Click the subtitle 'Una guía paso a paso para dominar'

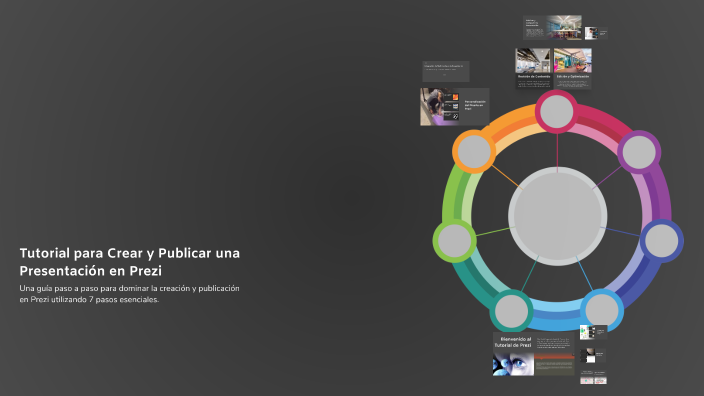pyautogui.click(x=129, y=294)
